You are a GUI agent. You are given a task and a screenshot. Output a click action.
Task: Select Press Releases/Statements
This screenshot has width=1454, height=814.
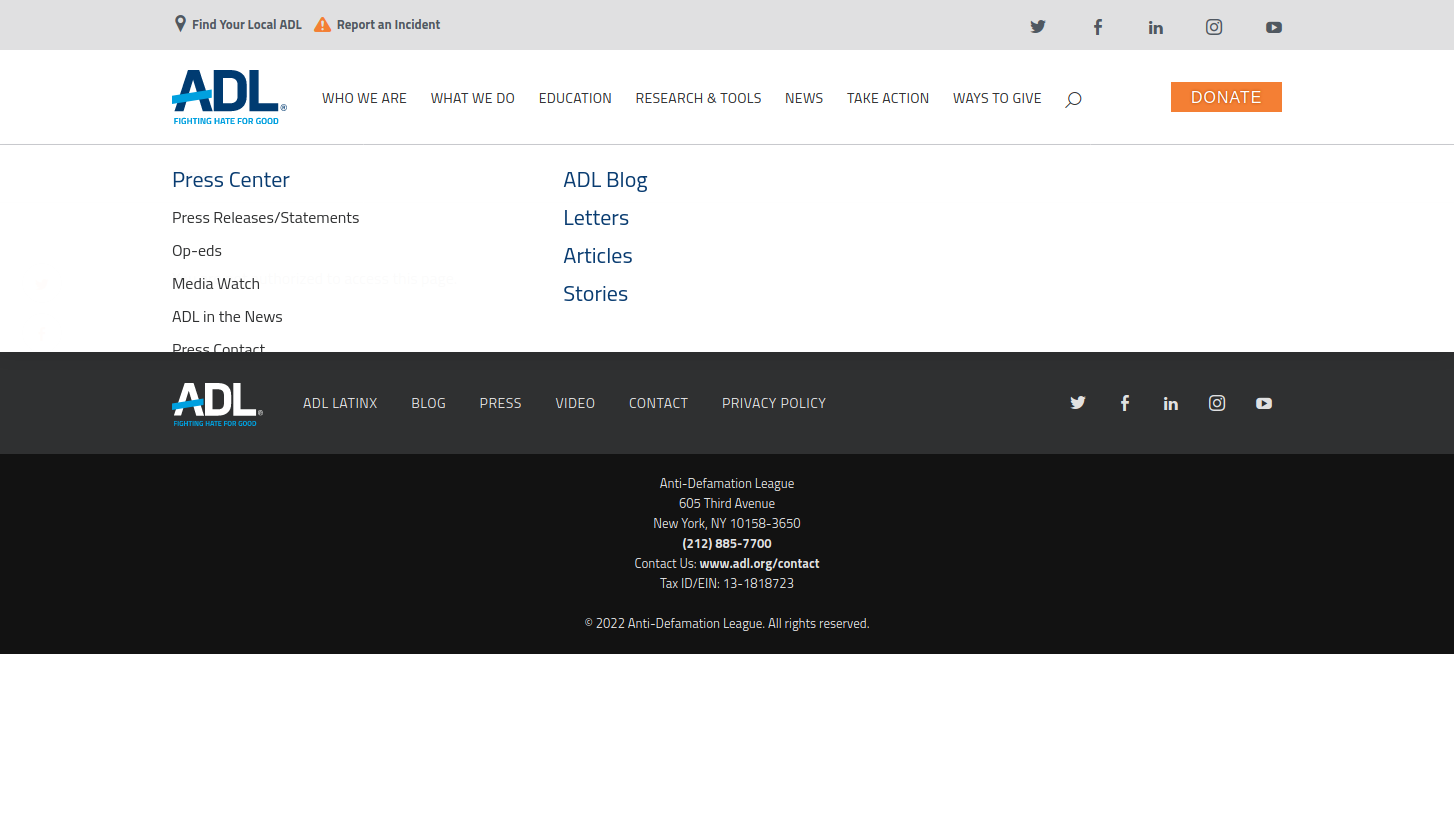265,218
